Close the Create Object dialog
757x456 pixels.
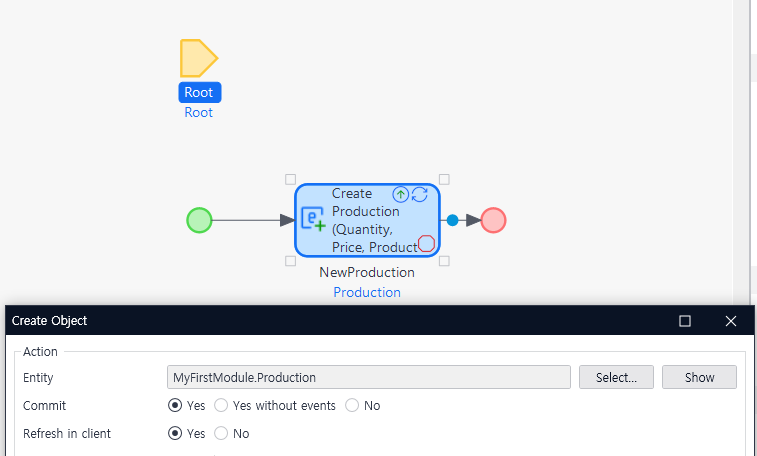[x=731, y=321]
